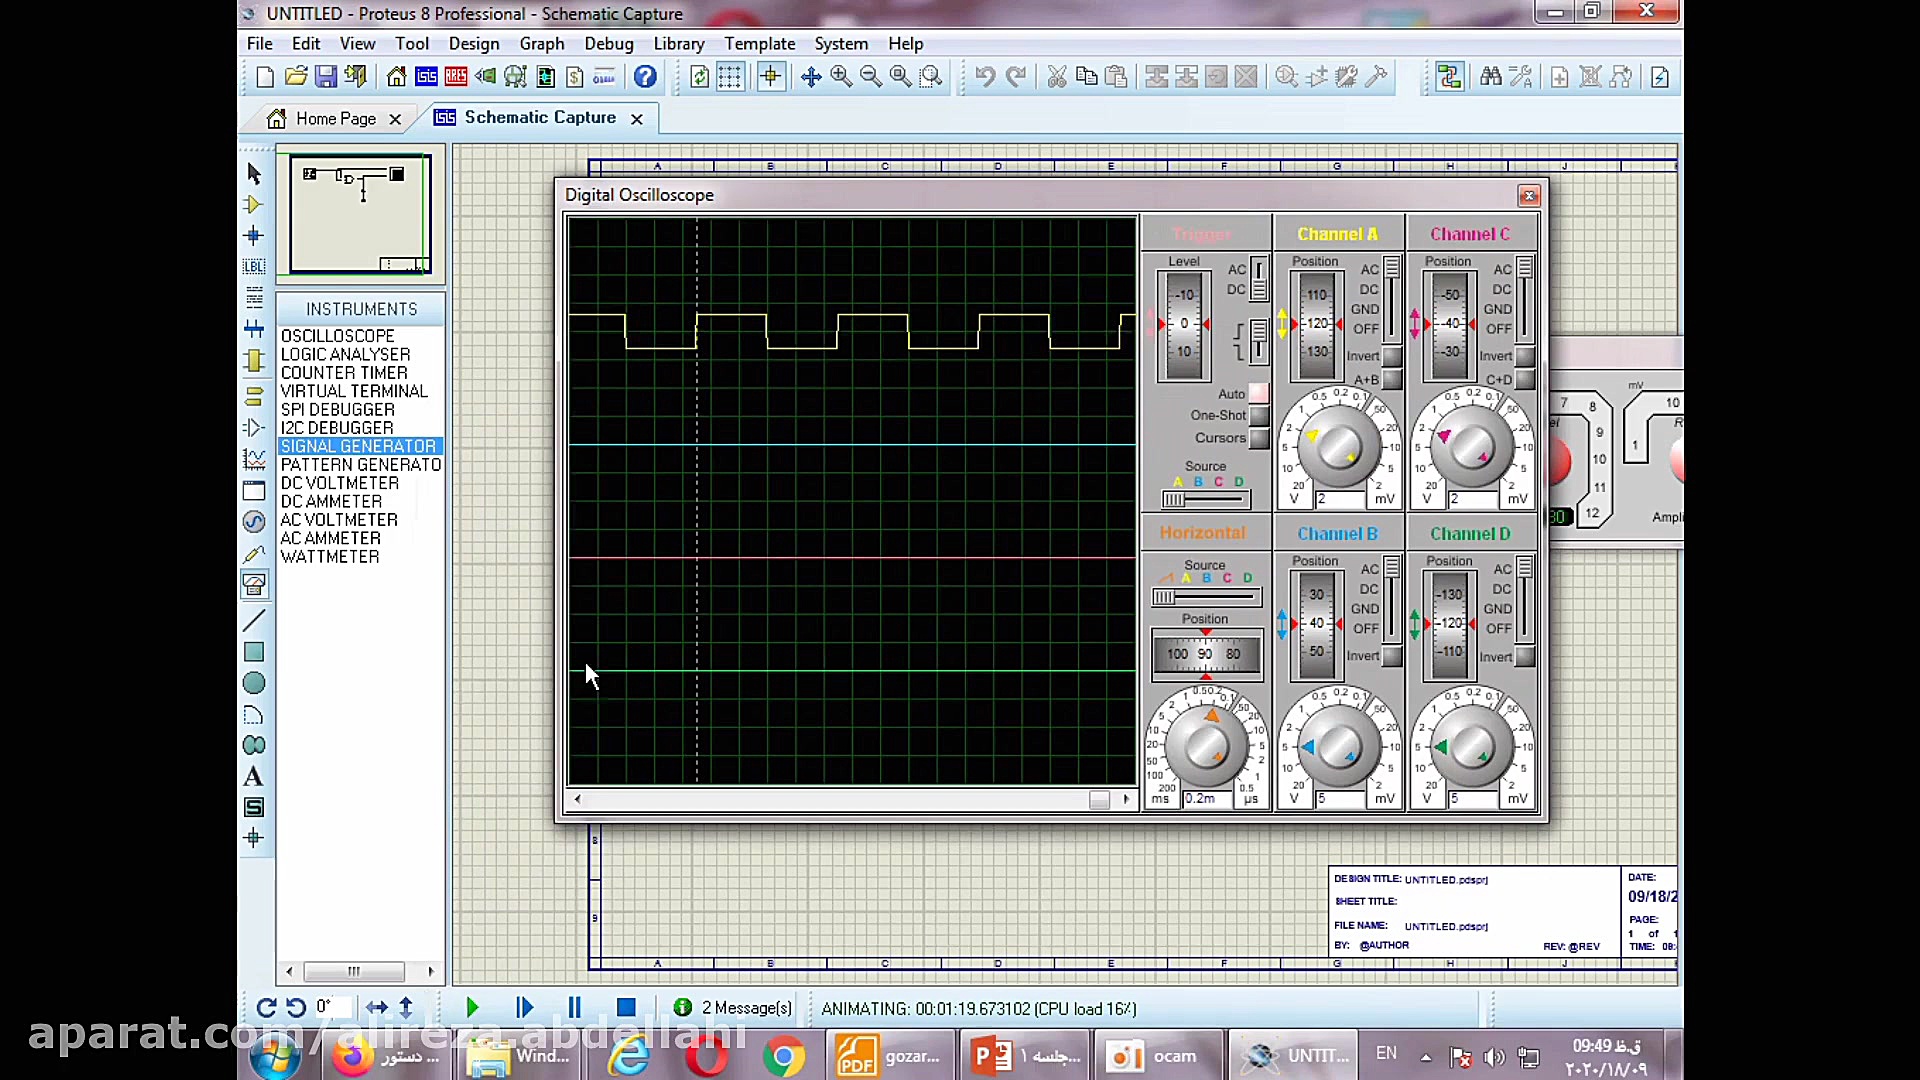Screen dimensions: 1920x1080
Task: Select the 2D Graphics Text tool
Action: pos(253,777)
